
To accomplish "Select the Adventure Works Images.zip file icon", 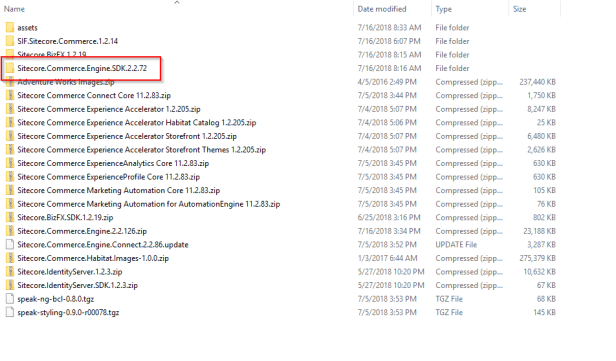I will 10,82.
